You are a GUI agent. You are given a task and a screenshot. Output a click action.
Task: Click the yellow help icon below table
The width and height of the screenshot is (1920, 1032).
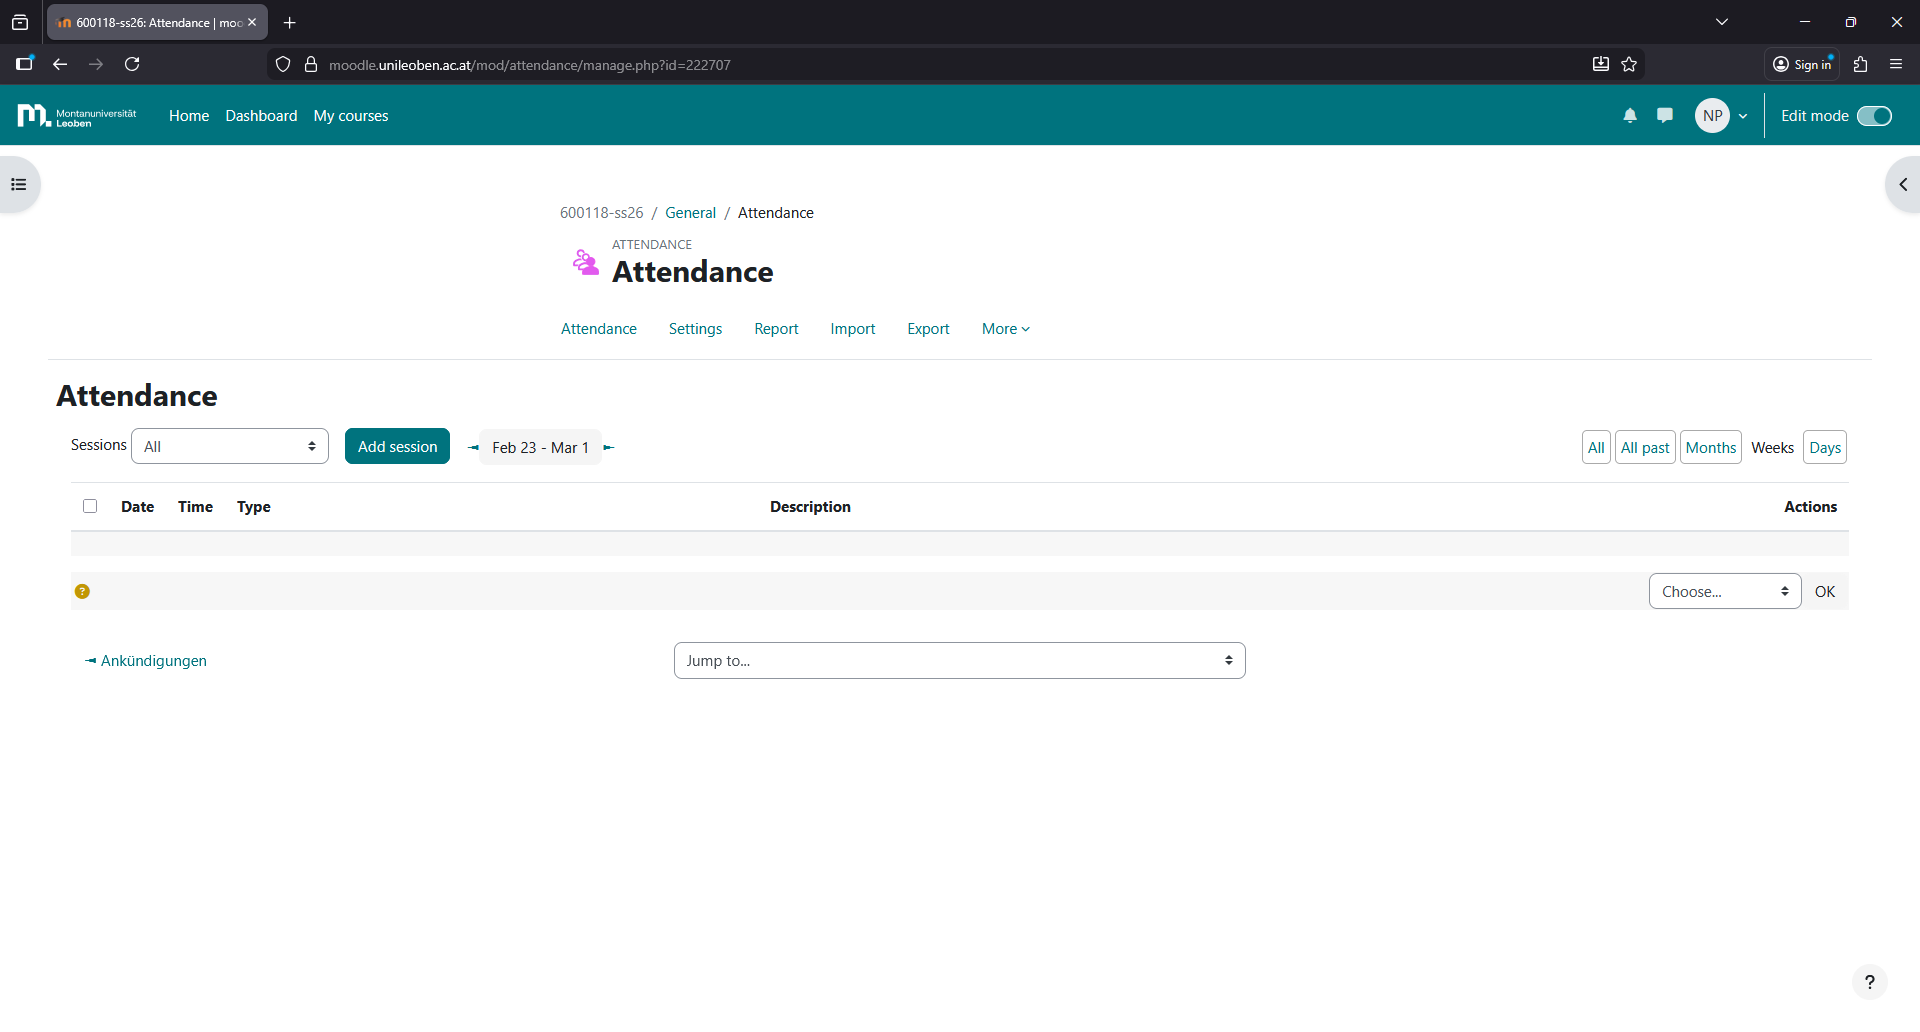pos(82,592)
